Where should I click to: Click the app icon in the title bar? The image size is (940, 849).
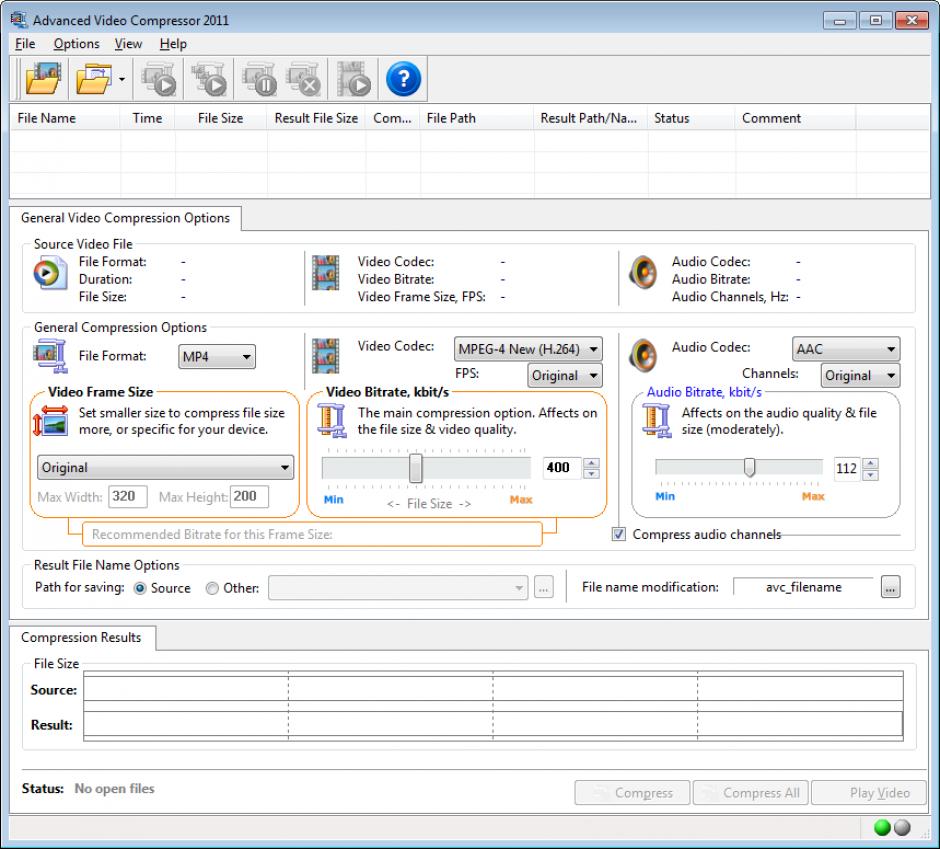pyautogui.click(x=19, y=20)
